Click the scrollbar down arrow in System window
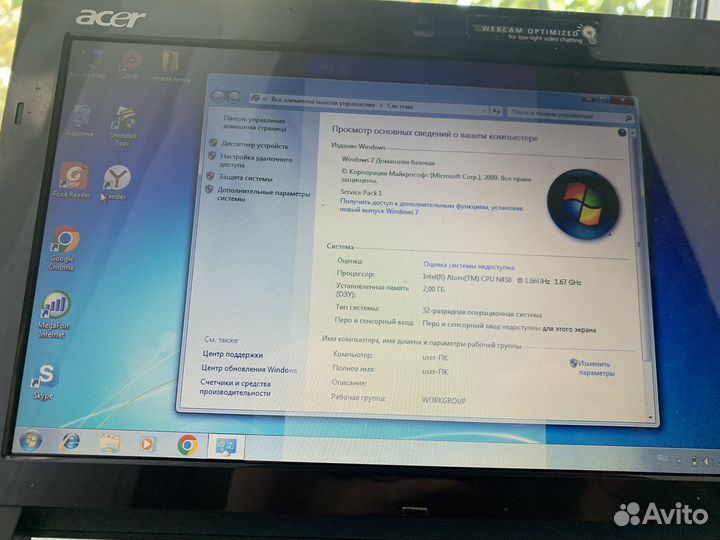The image size is (720, 540). [x=650, y=417]
